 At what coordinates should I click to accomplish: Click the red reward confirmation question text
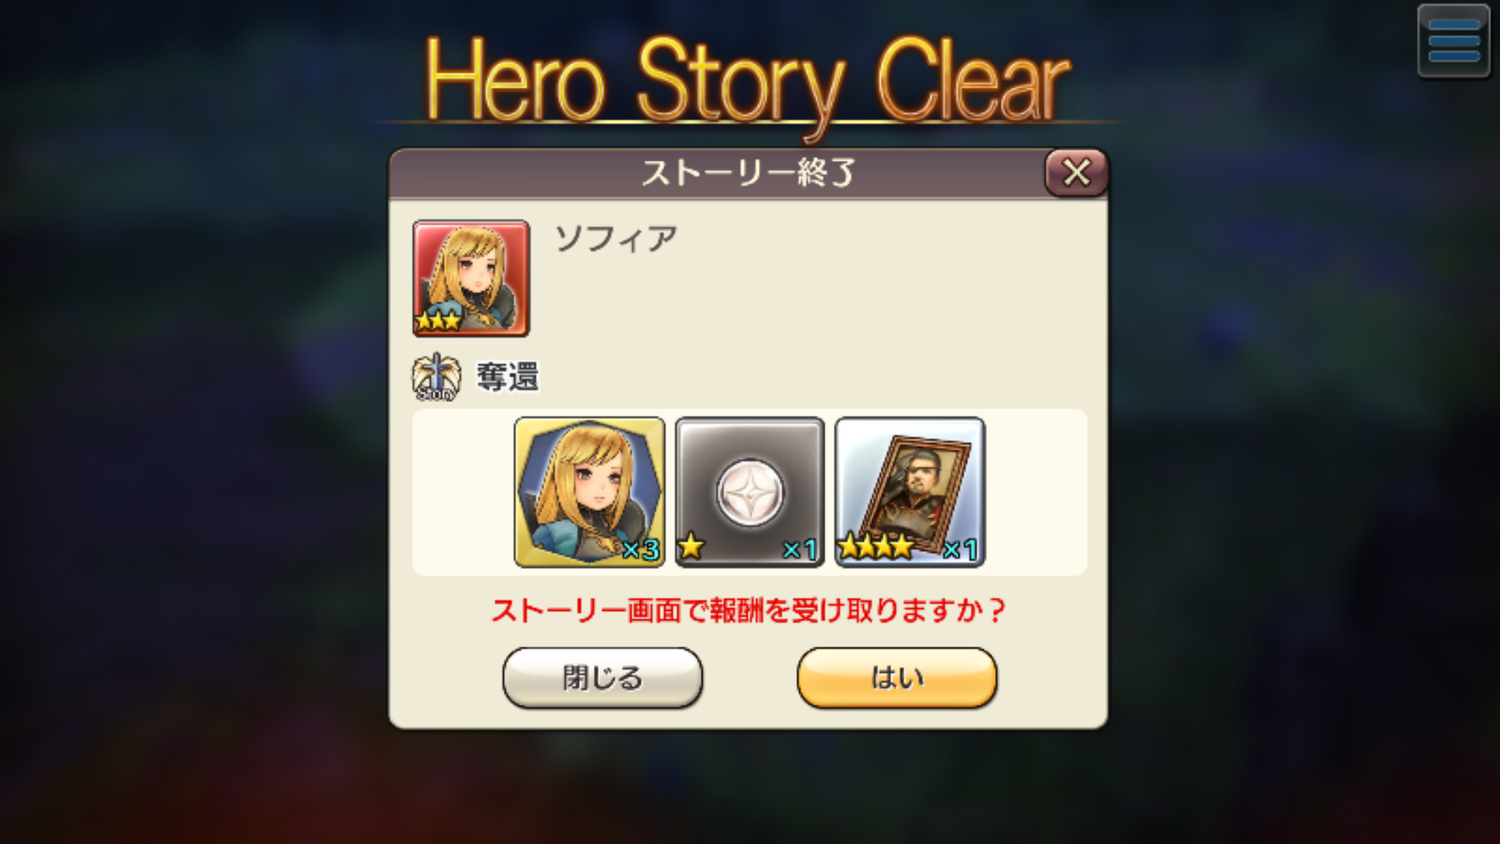click(x=748, y=610)
